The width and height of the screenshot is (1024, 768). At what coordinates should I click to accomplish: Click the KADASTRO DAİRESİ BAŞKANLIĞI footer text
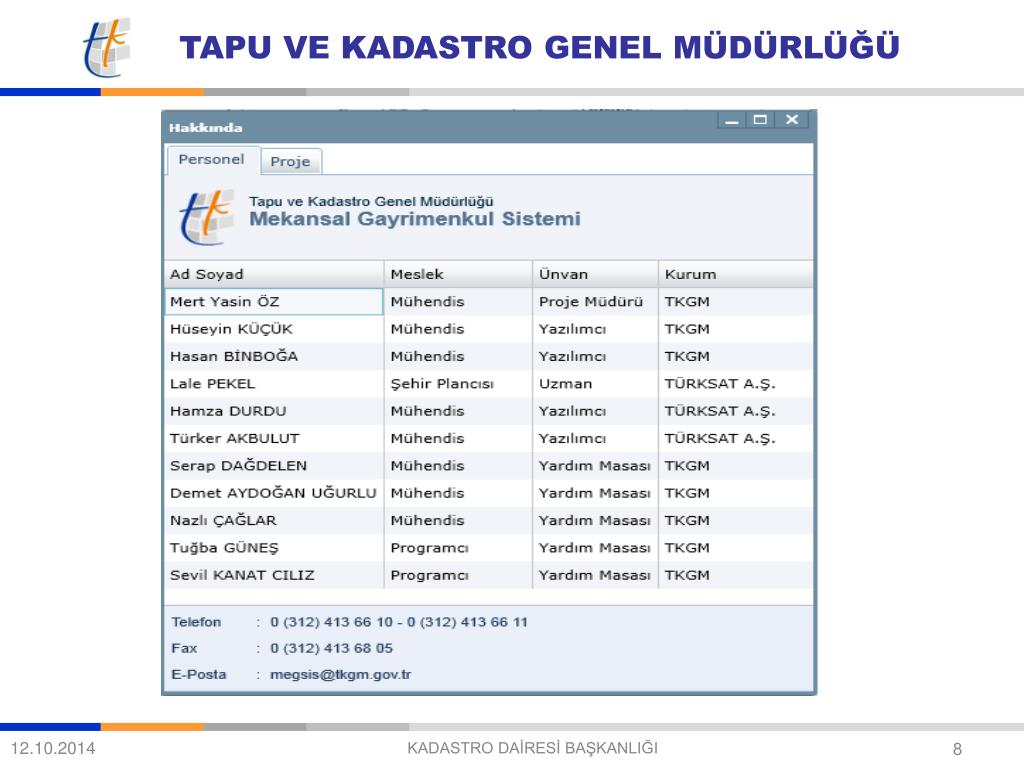pos(532,748)
